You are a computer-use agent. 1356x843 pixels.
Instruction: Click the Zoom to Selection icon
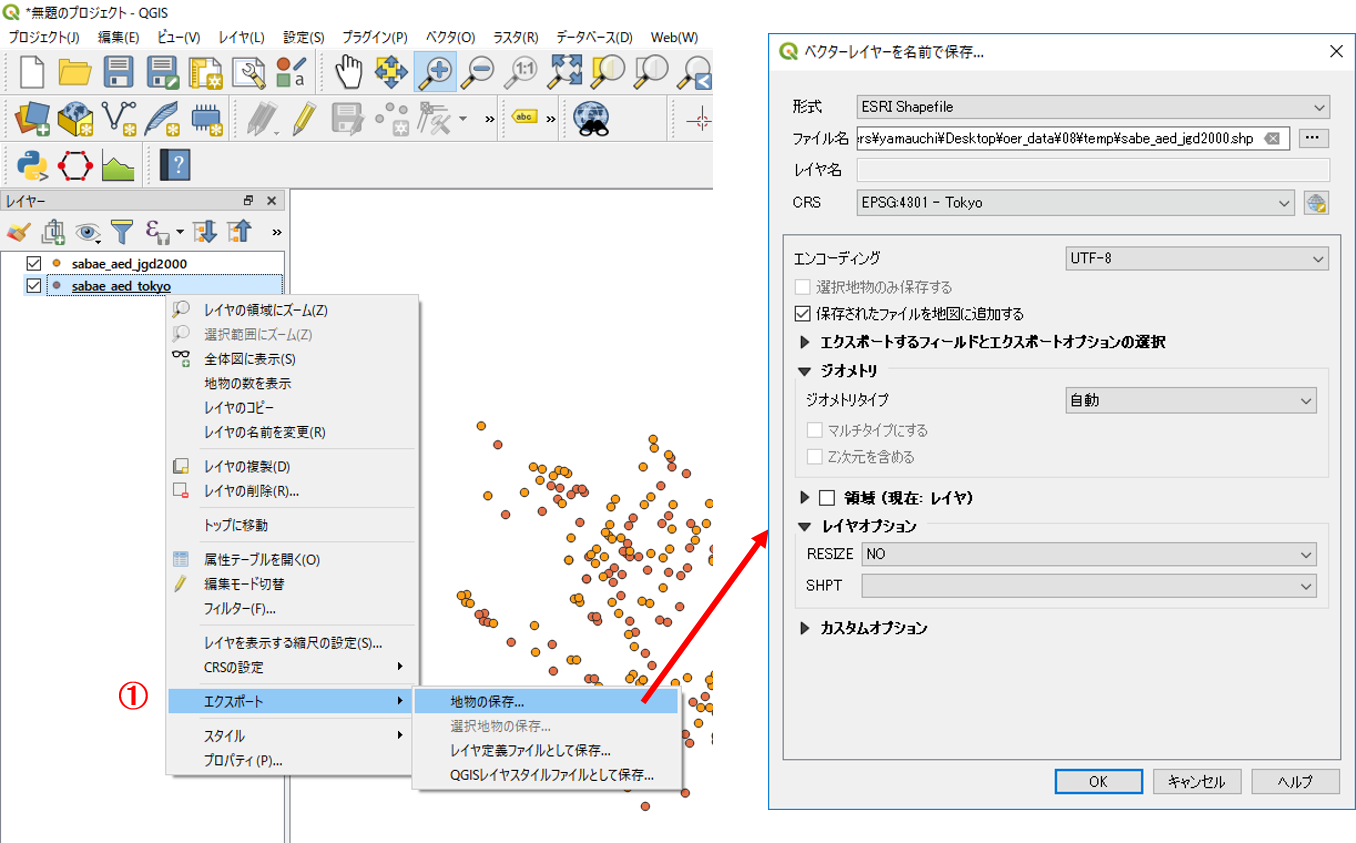pos(609,72)
